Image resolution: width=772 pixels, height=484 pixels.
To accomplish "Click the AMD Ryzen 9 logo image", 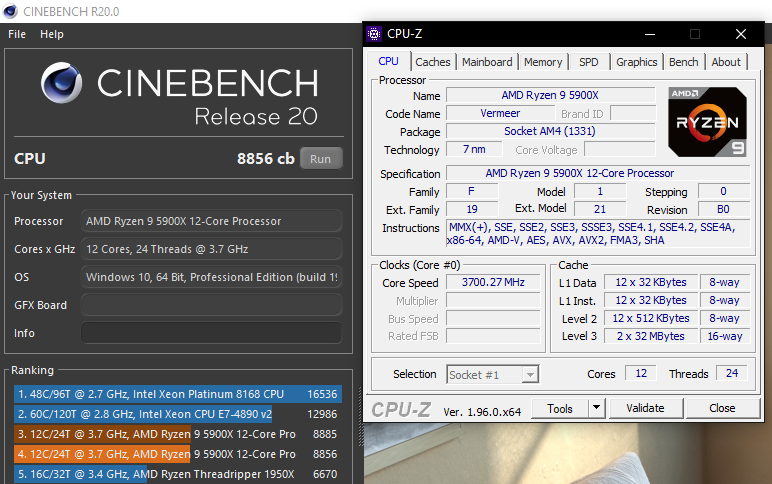I will click(x=707, y=122).
